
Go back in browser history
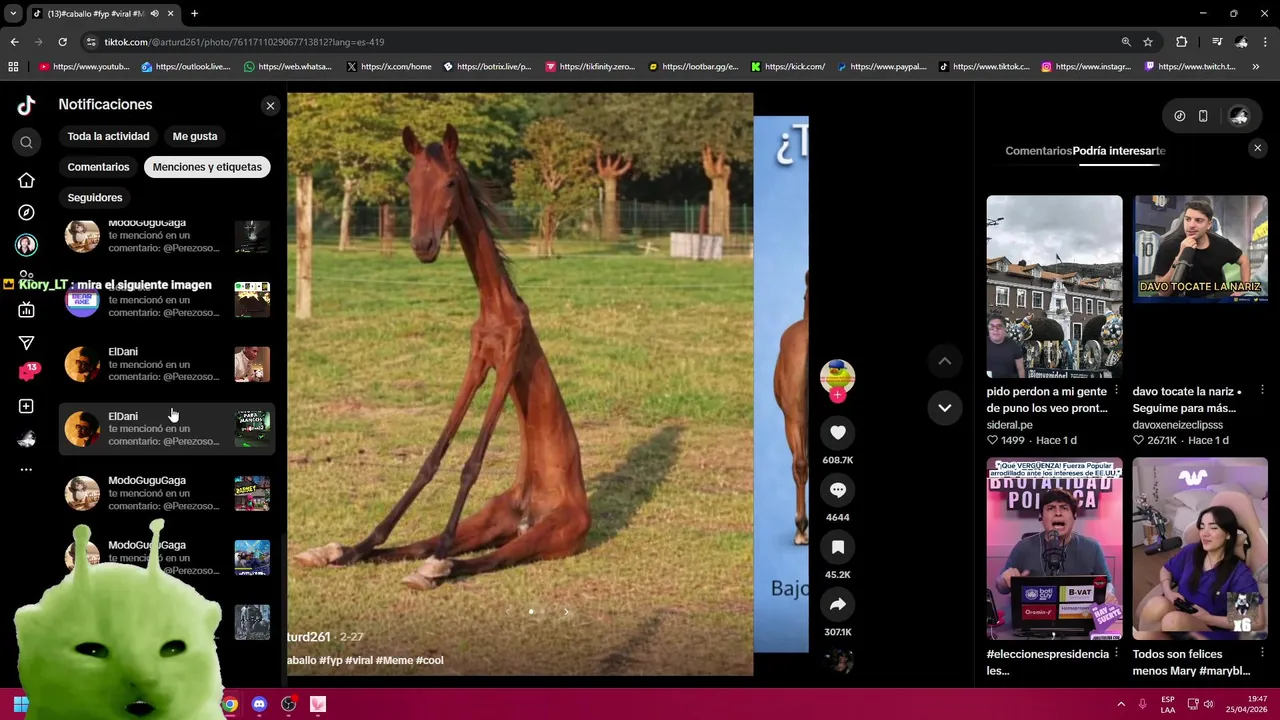[x=14, y=42]
